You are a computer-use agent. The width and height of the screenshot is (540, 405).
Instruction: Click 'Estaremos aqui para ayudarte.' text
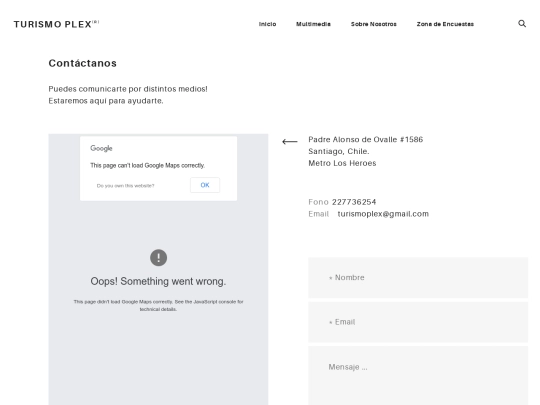point(106,101)
